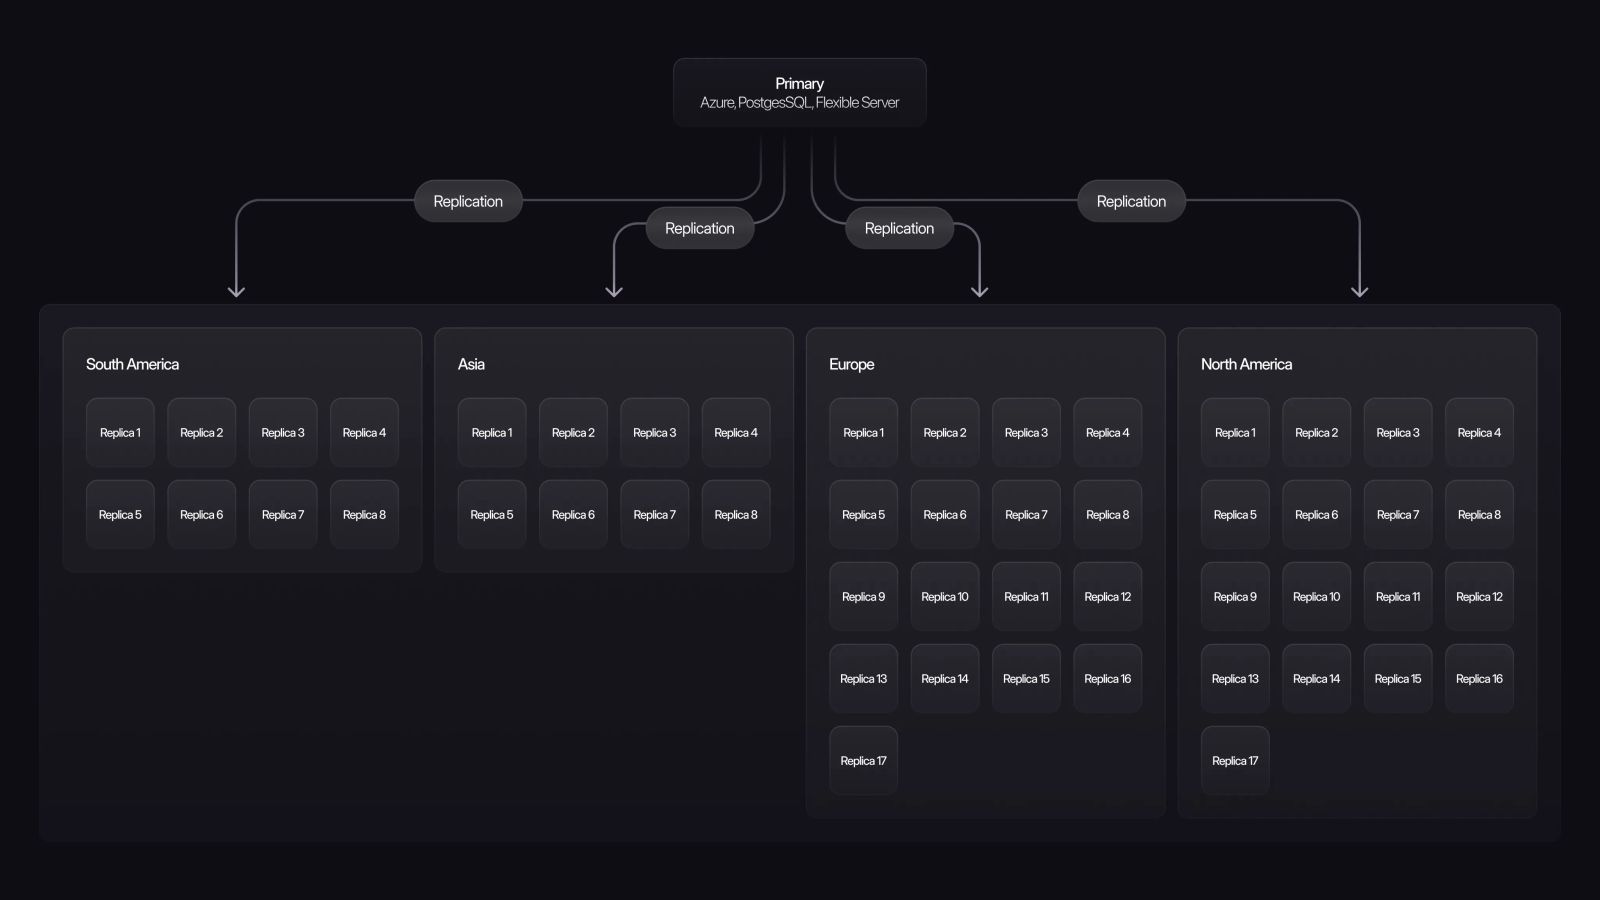Click Replica 1 in North America
Image resolution: width=1600 pixels, height=900 pixels.
(x=1235, y=432)
